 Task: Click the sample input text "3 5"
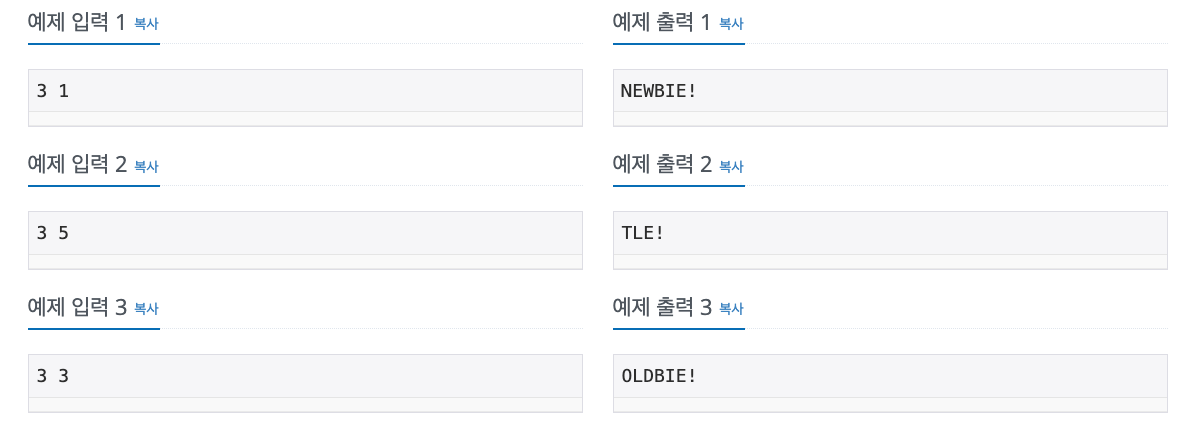pyautogui.click(x=53, y=233)
